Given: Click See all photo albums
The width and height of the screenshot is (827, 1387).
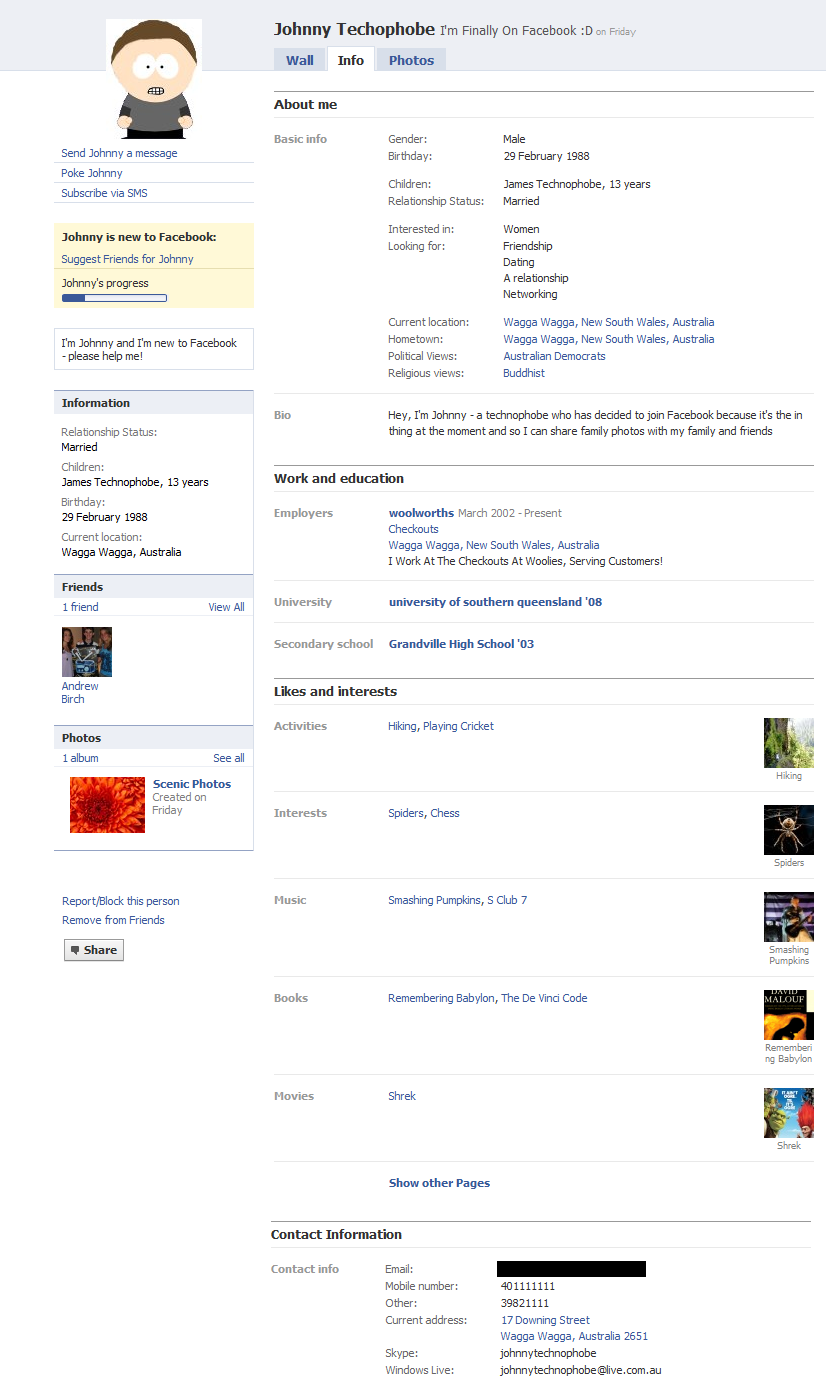Looking at the screenshot, I should pyautogui.click(x=229, y=758).
